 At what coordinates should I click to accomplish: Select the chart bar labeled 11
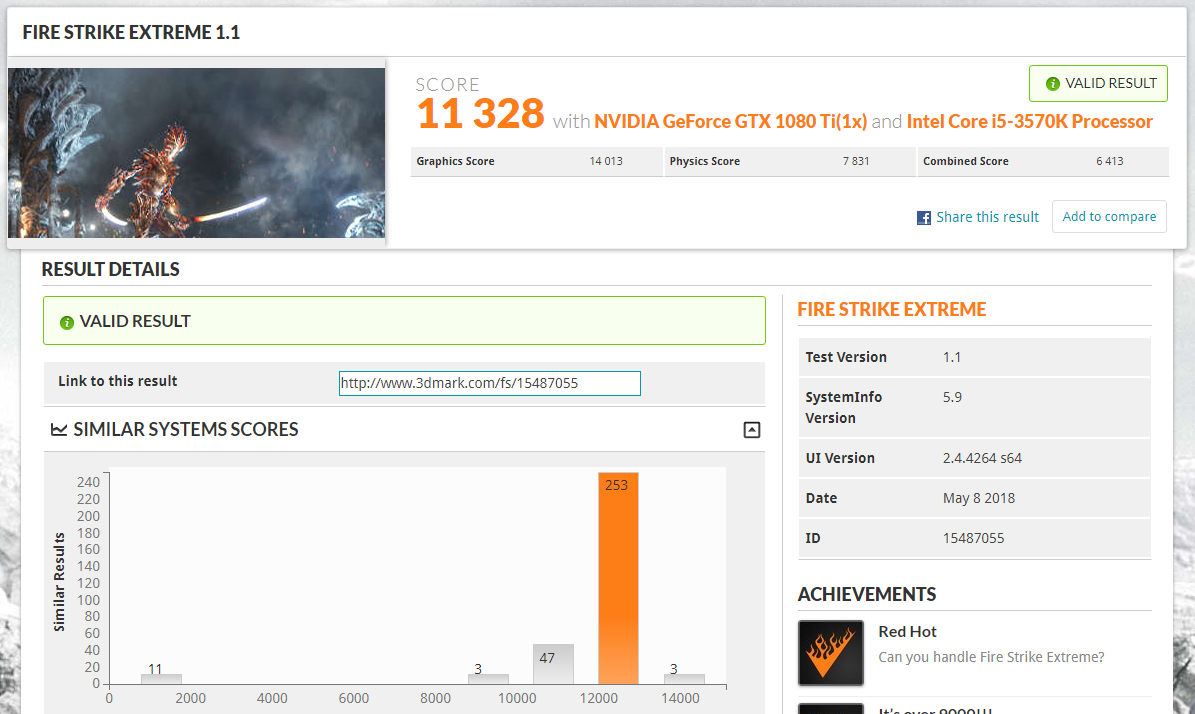click(x=161, y=678)
